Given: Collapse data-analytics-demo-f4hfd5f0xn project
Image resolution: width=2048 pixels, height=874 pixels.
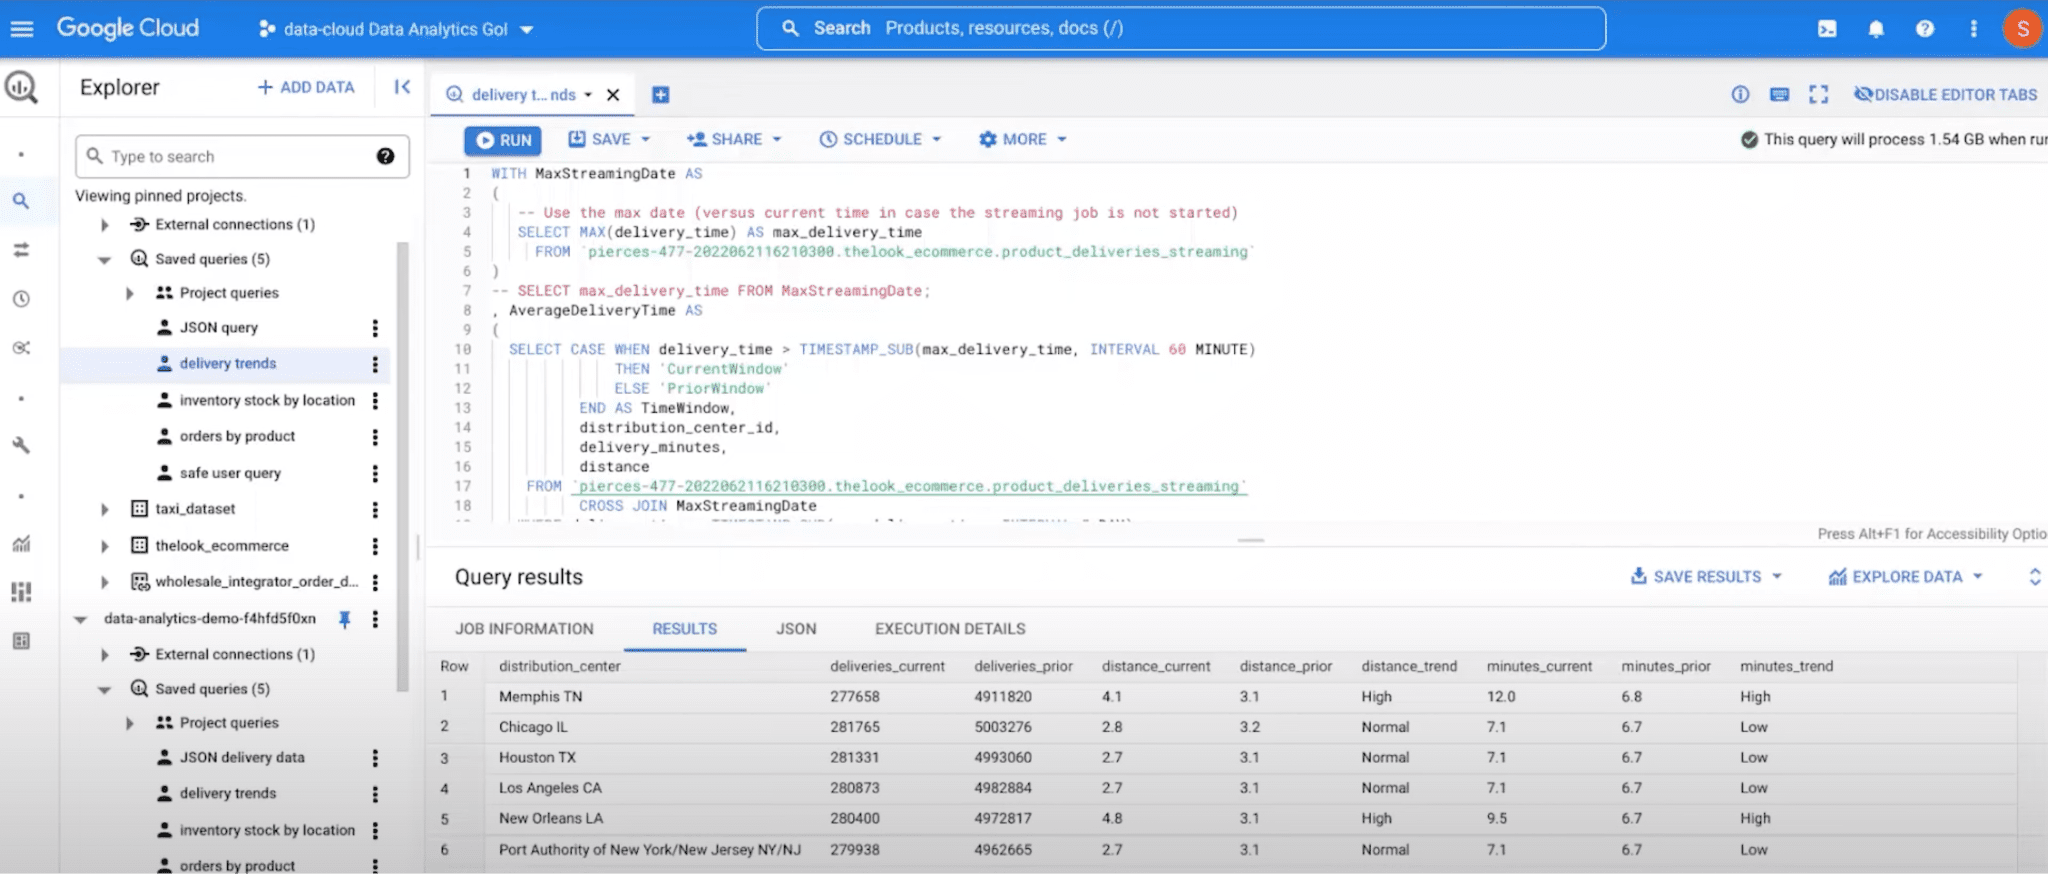Looking at the screenshot, I should (x=80, y=619).
